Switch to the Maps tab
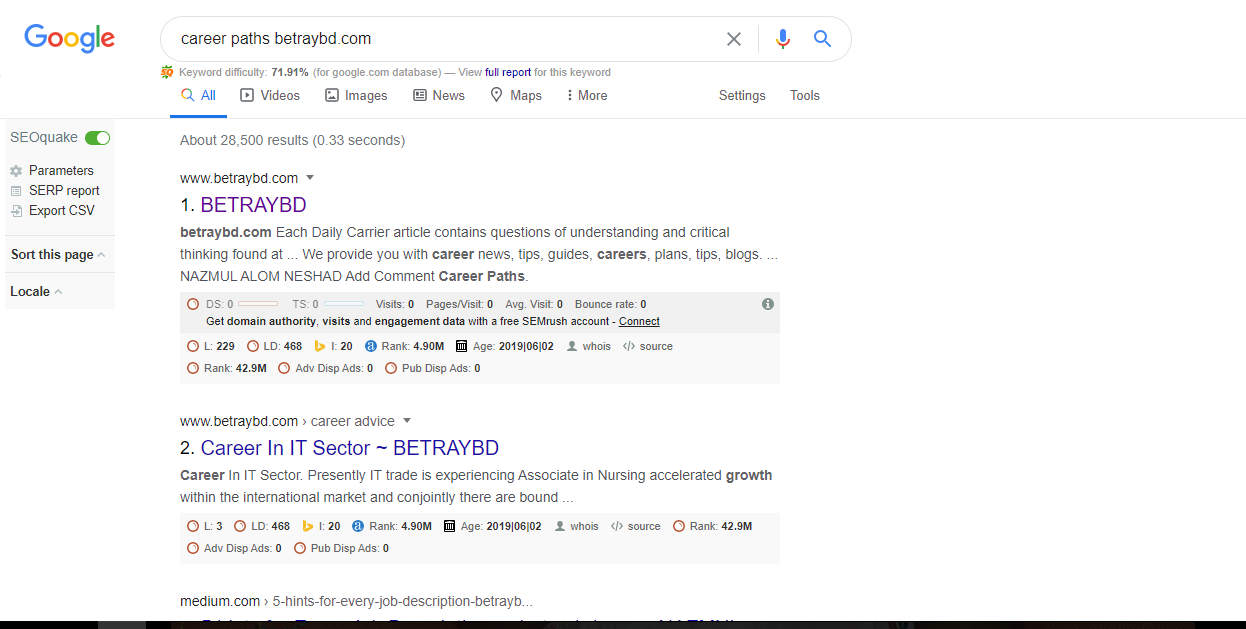The width and height of the screenshot is (1246, 629). point(516,96)
